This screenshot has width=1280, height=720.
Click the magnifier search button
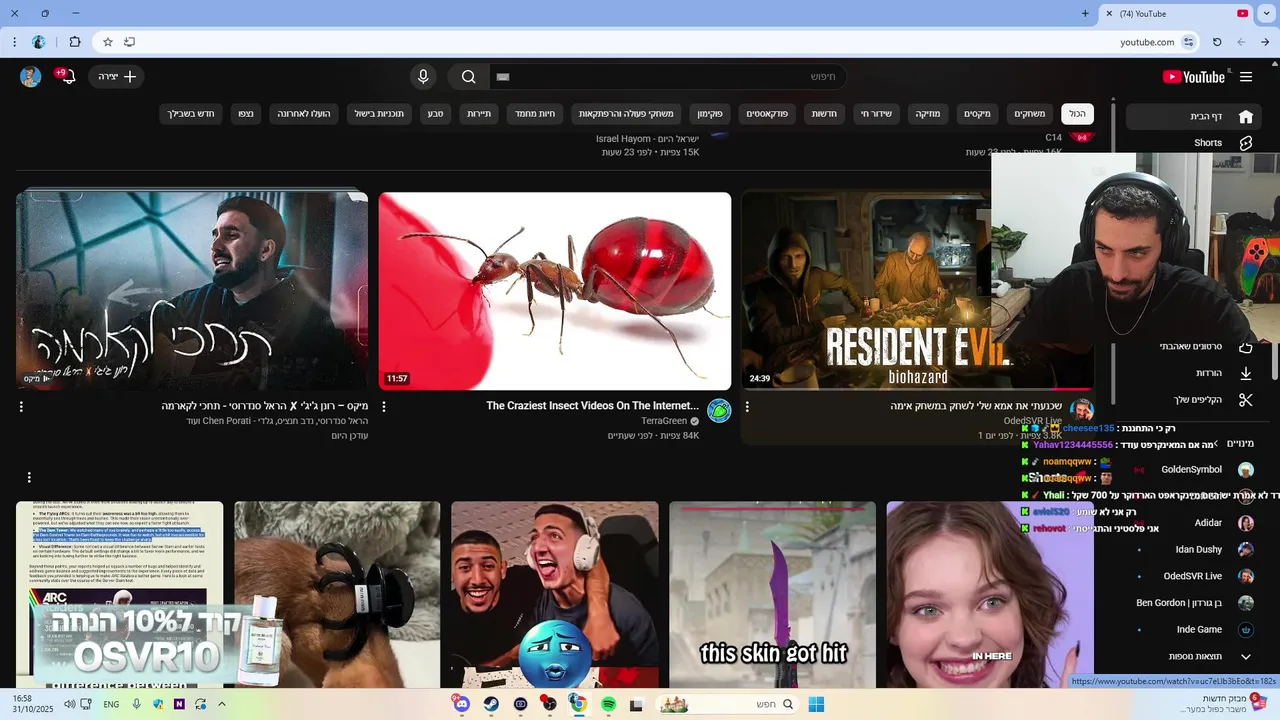pyautogui.click(x=468, y=77)
